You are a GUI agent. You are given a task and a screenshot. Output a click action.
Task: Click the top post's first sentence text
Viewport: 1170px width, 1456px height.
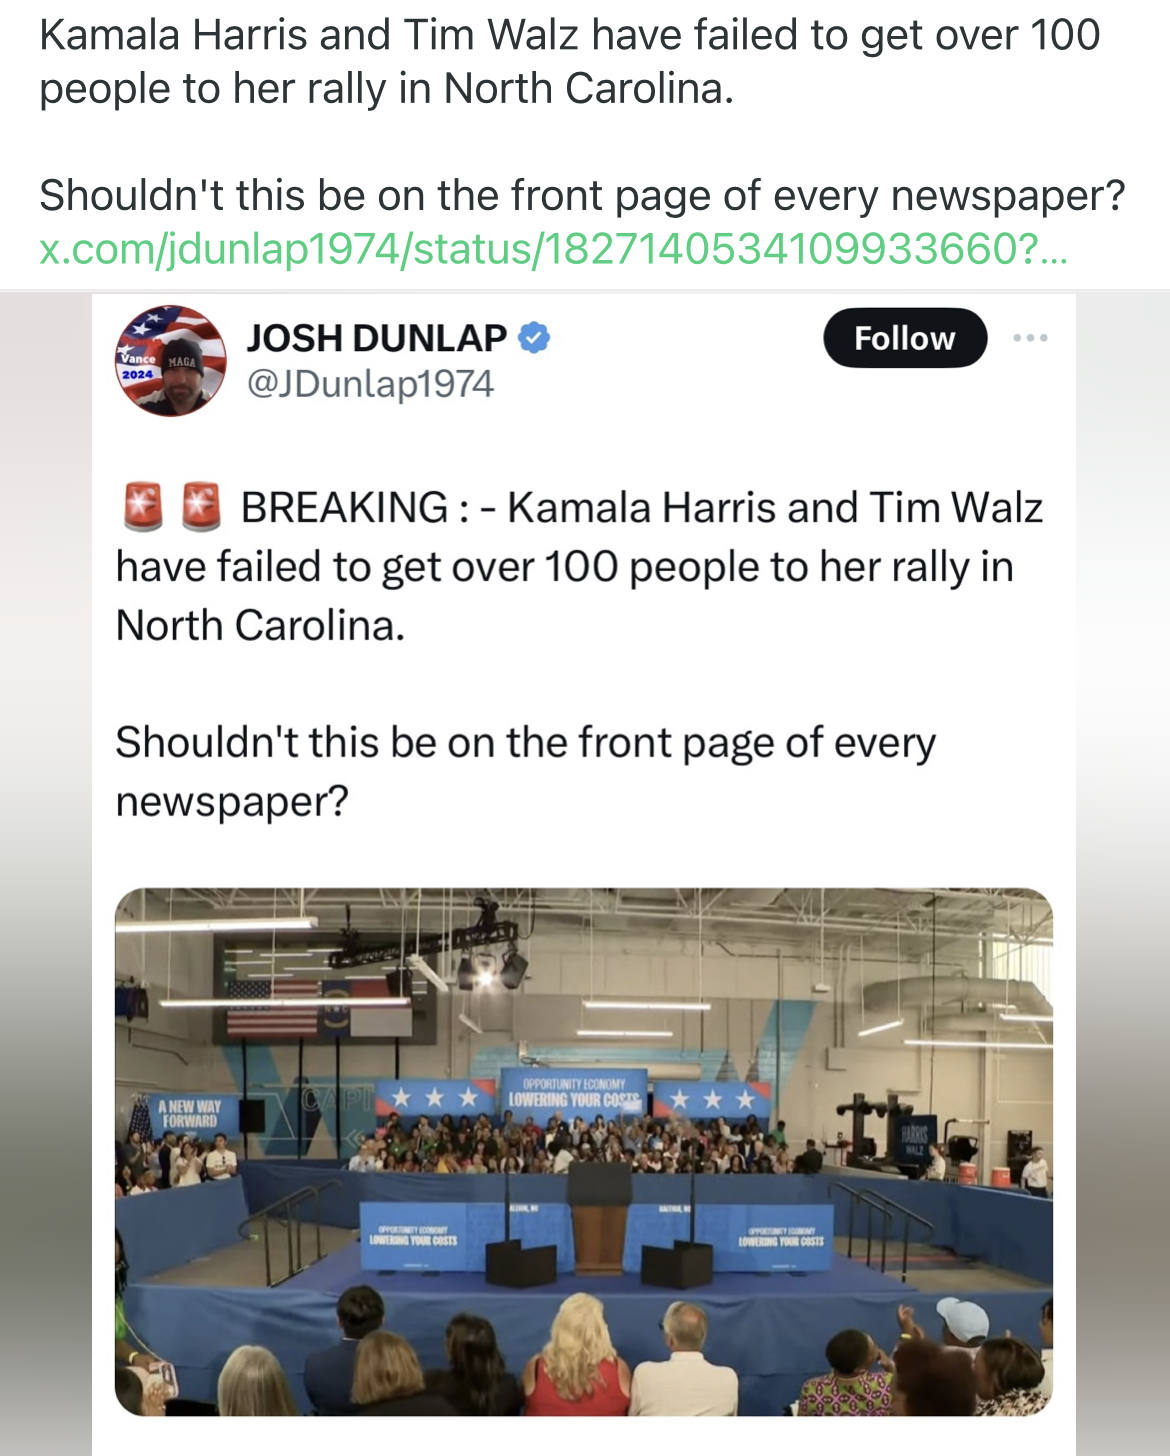tap(570, 62)
